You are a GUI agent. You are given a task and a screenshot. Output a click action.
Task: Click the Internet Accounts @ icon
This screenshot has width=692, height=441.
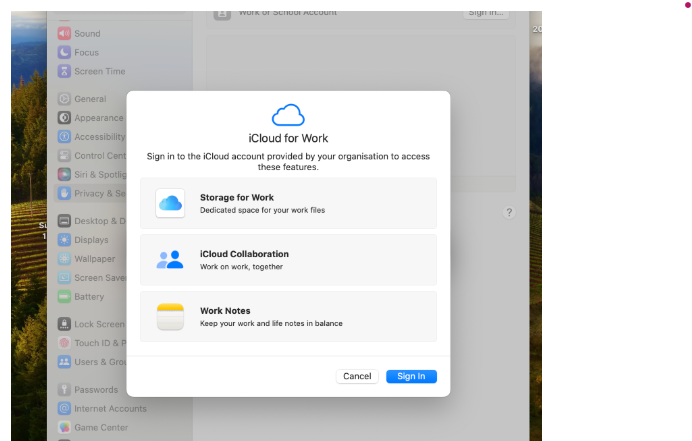(64, 409)
